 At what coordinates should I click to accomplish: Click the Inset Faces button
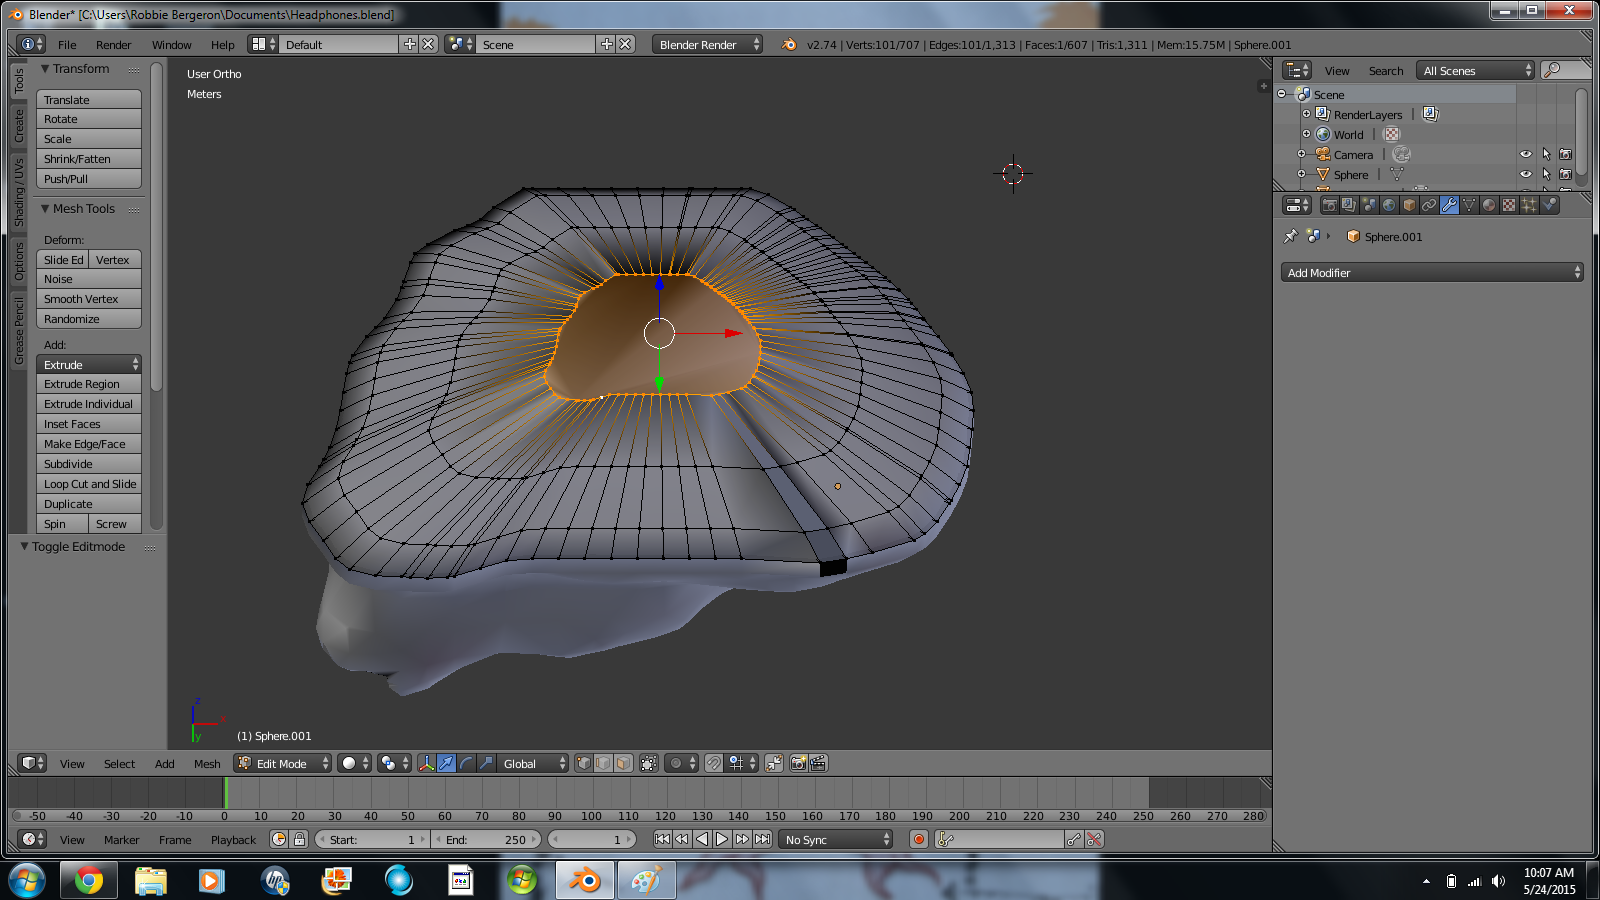click(x=89, y=424)
